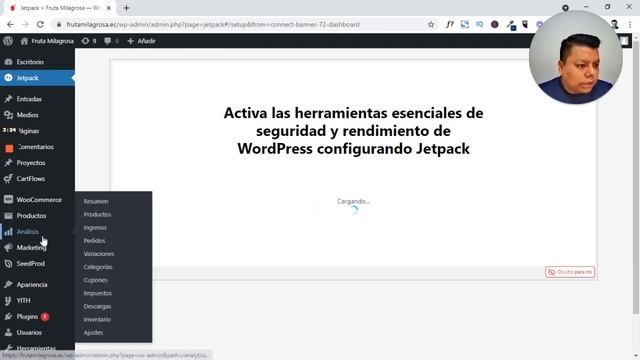Screen dimensions: 640x360
Task: Click the Añadir plus icon
Action: pos(131,41)
